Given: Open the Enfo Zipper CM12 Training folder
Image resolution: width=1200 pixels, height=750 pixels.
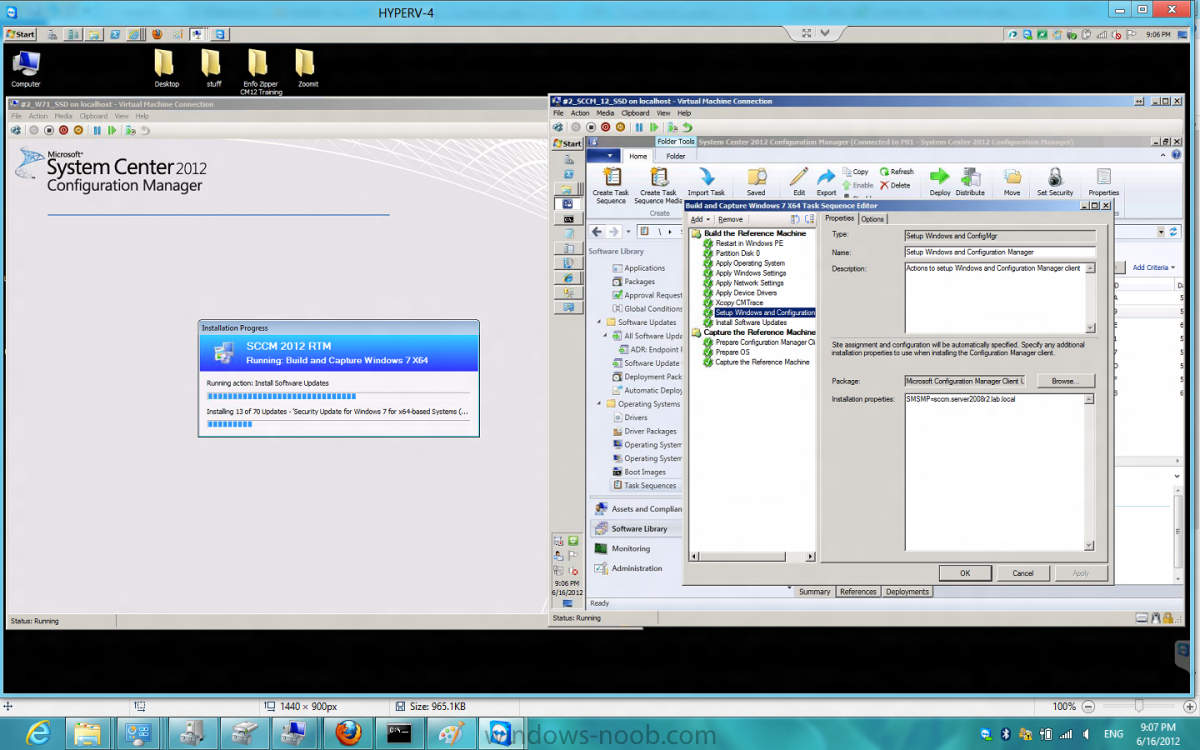Looking at the screenshot, I should 260,72.
